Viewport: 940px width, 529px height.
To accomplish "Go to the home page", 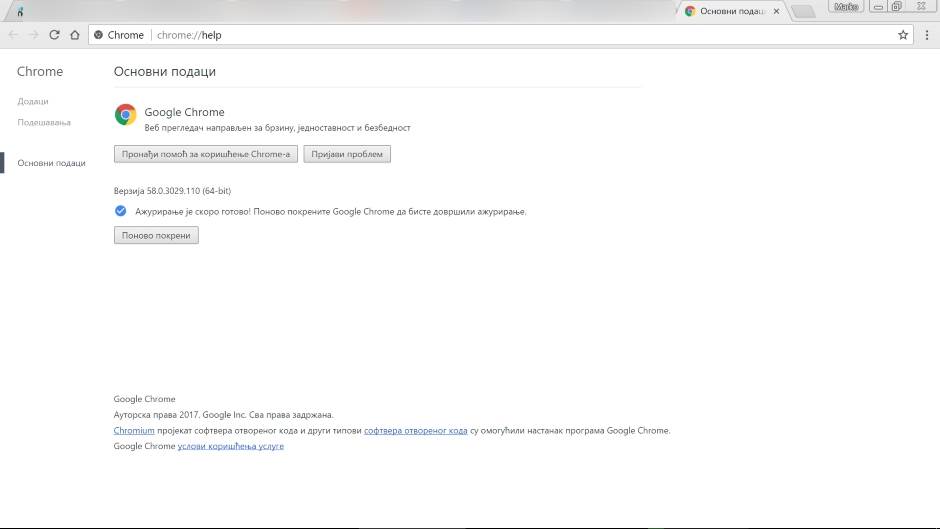I will click(x=74, y=35).
